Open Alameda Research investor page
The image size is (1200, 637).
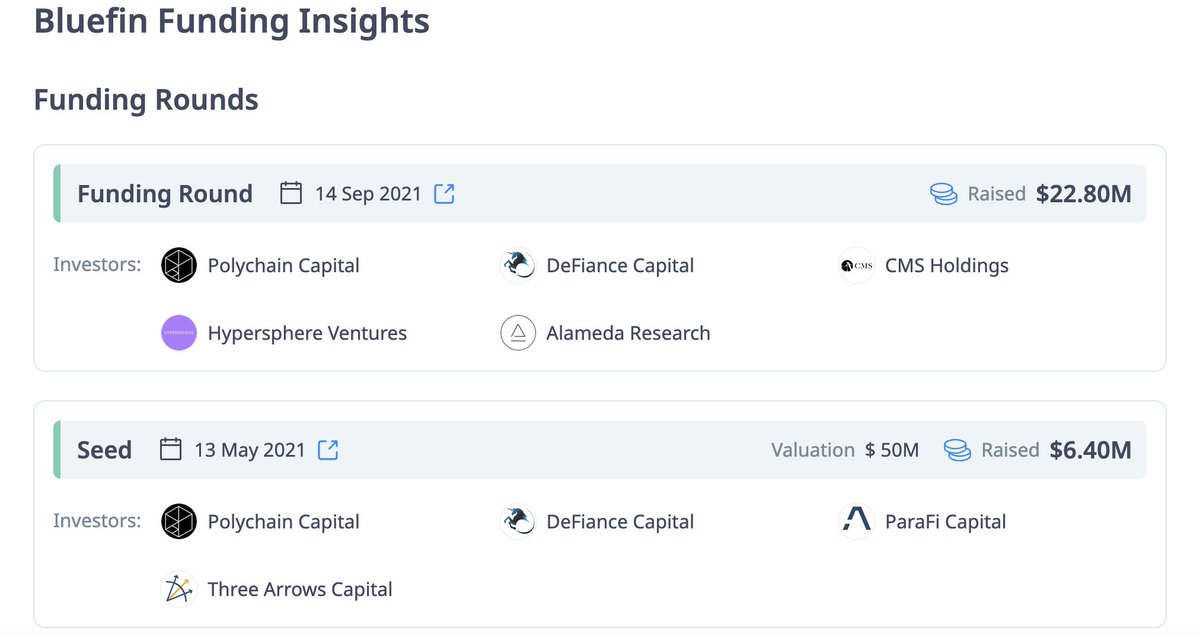click(628, 333)
